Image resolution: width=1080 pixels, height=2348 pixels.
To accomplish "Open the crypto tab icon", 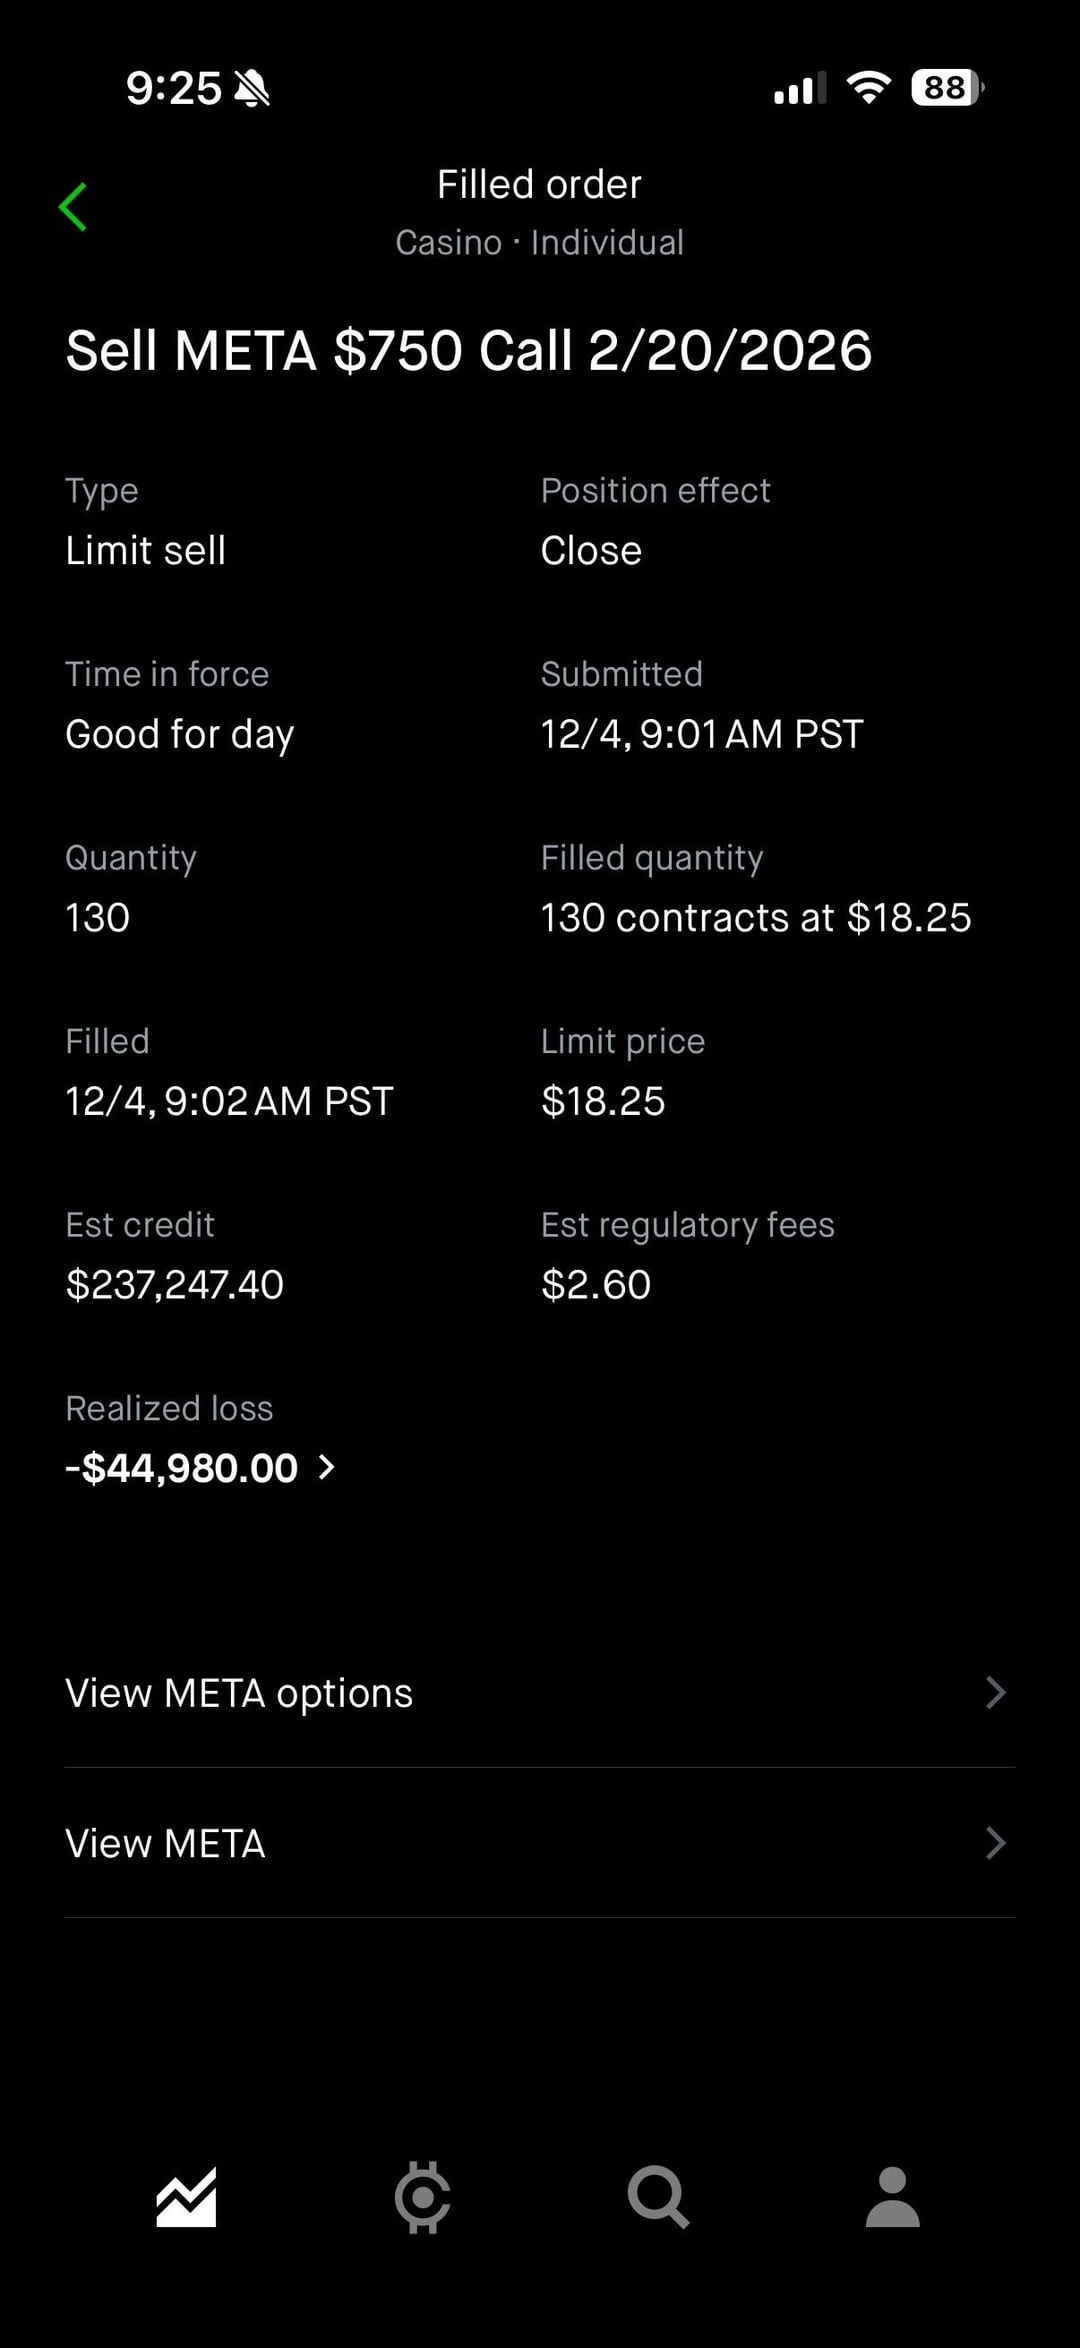I will pos(422,2197).
